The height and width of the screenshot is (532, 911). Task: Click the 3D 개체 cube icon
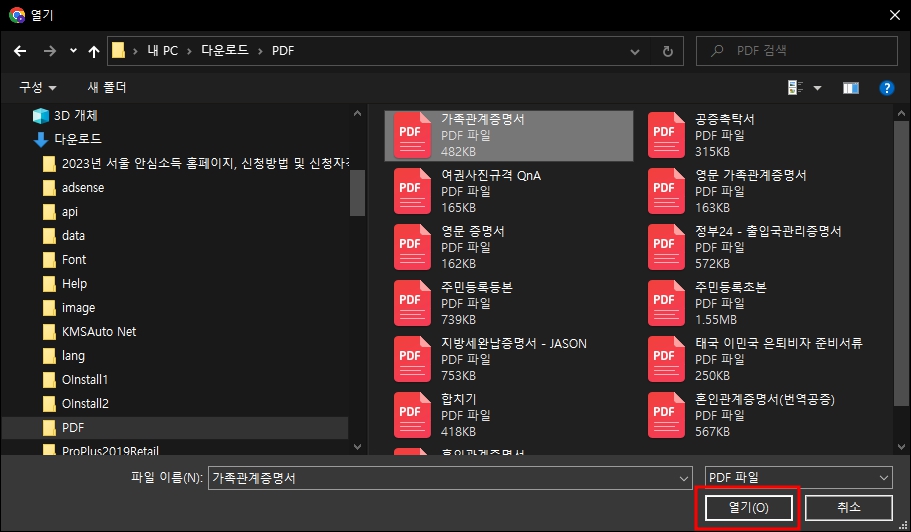click(x=41, y=116)
